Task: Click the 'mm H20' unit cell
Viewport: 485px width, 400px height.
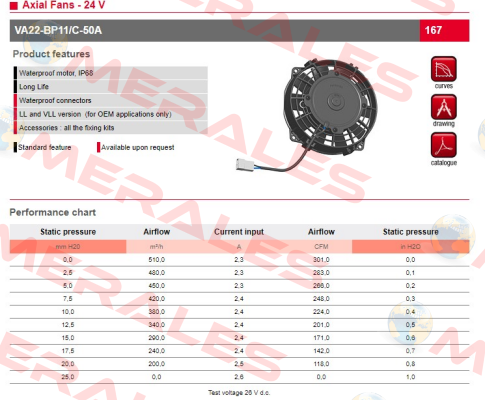Action: coord(68,247)
